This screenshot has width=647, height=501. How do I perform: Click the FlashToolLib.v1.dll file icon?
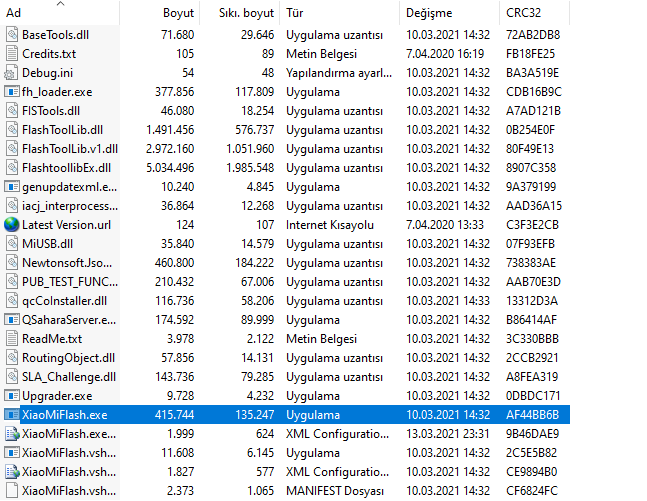point(12,149)
